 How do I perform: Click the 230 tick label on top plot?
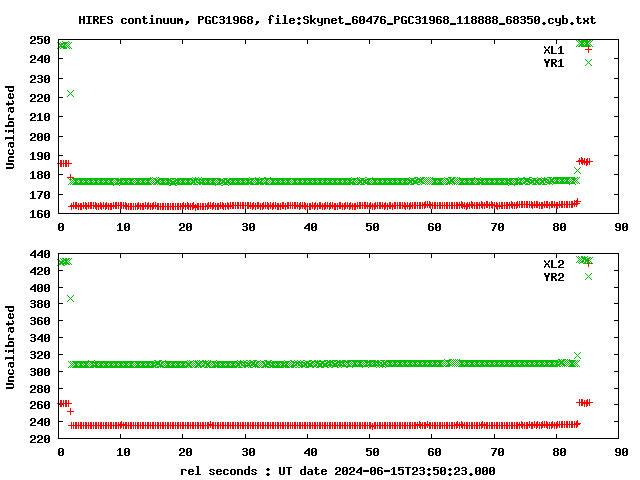click(x=40, y=79)
